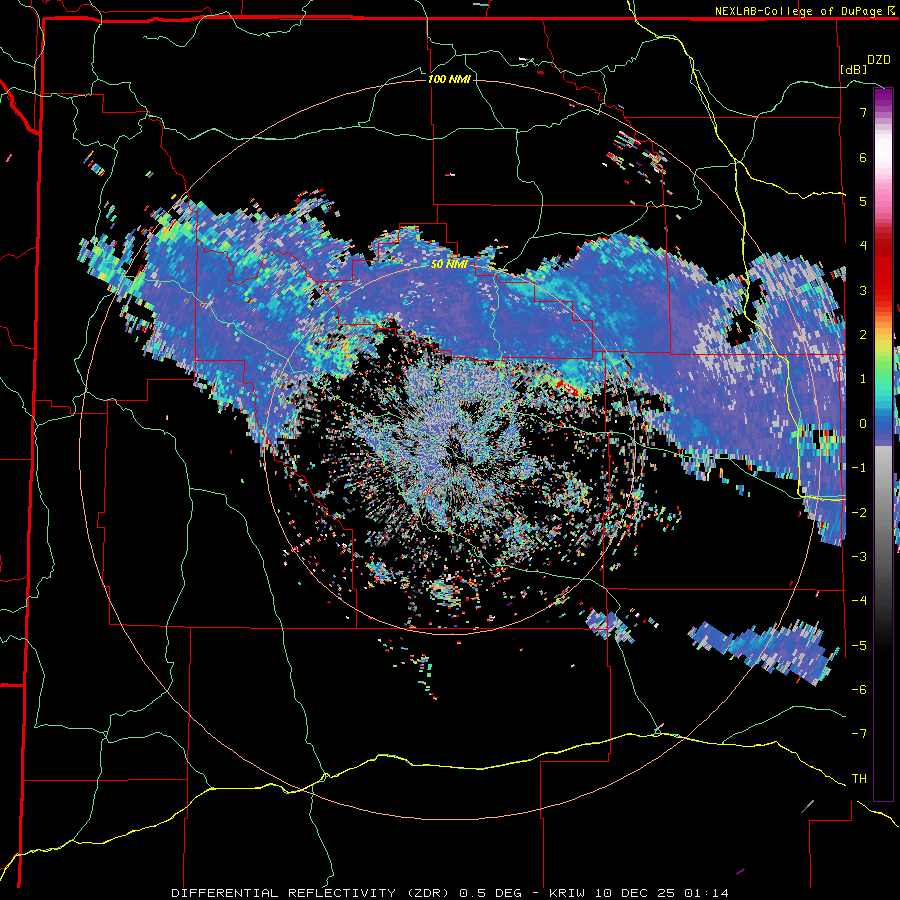Click the -5 value on the dB scale
Image resolution: width=900 pixels, height=900 pixels.
859,646
